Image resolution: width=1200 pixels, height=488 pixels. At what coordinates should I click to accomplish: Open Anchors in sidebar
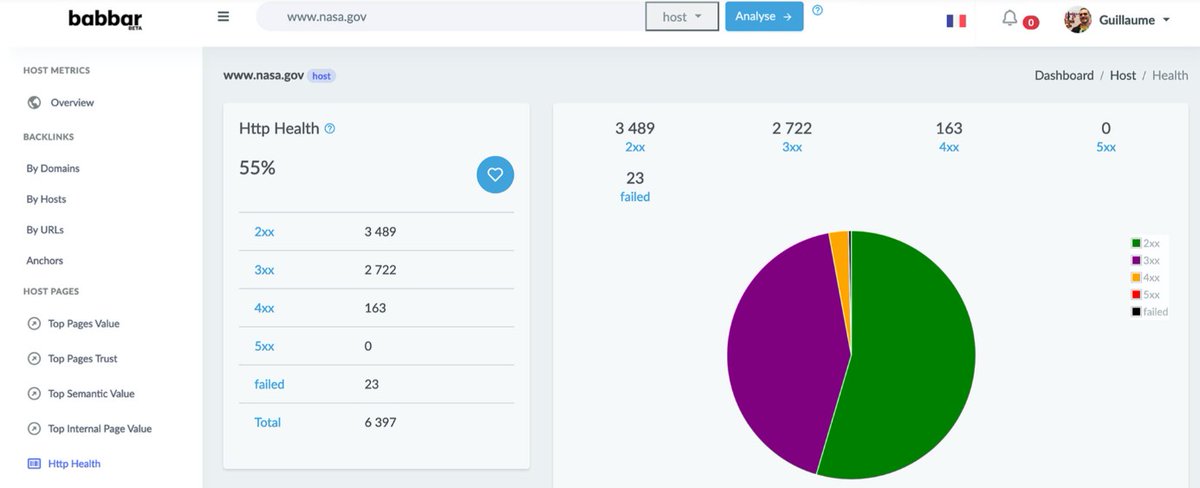pyautogui.click(x=45, y=261)
